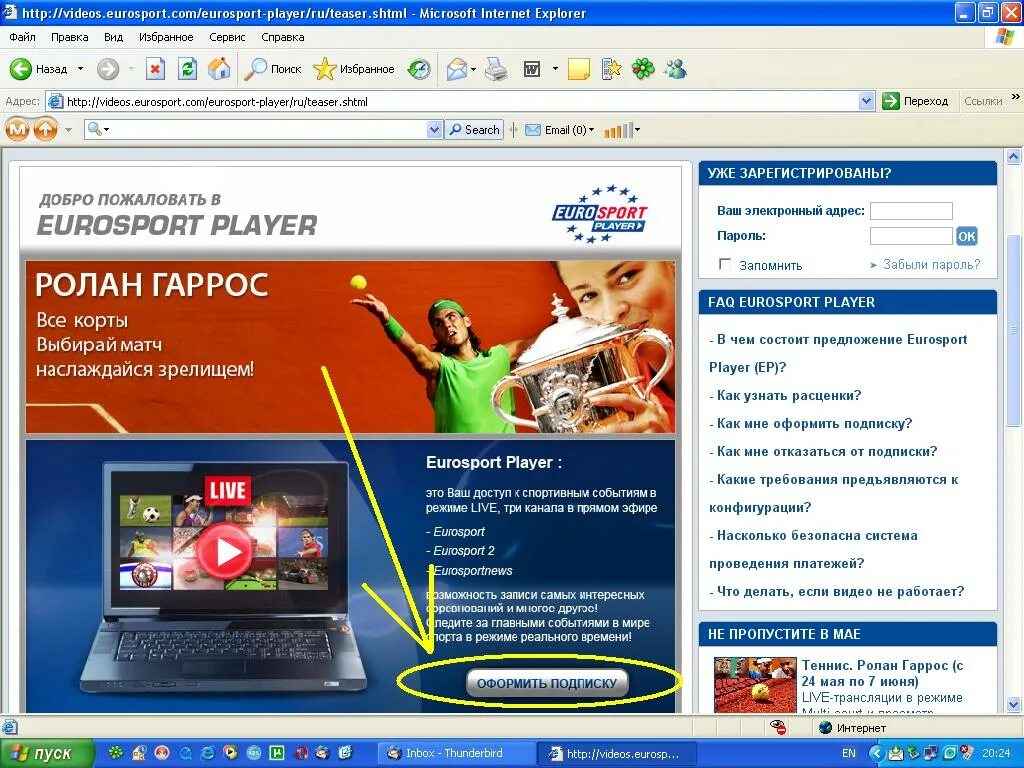This screenshot has width=1024, height=768.
Task: Click inside the toolbar search text box
Action: coord(268,130)
